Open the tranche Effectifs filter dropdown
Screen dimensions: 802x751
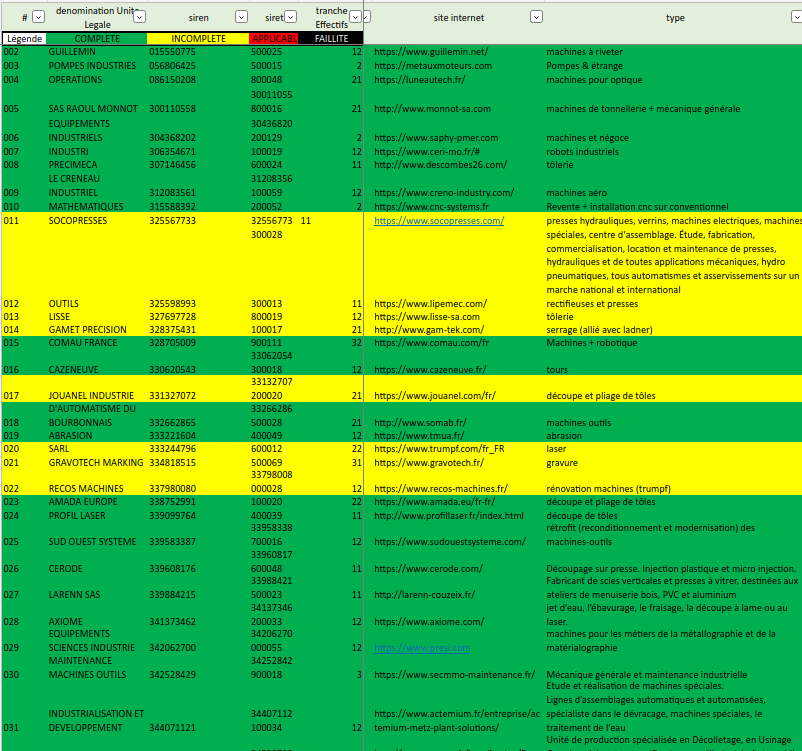(x=355, y=17)
